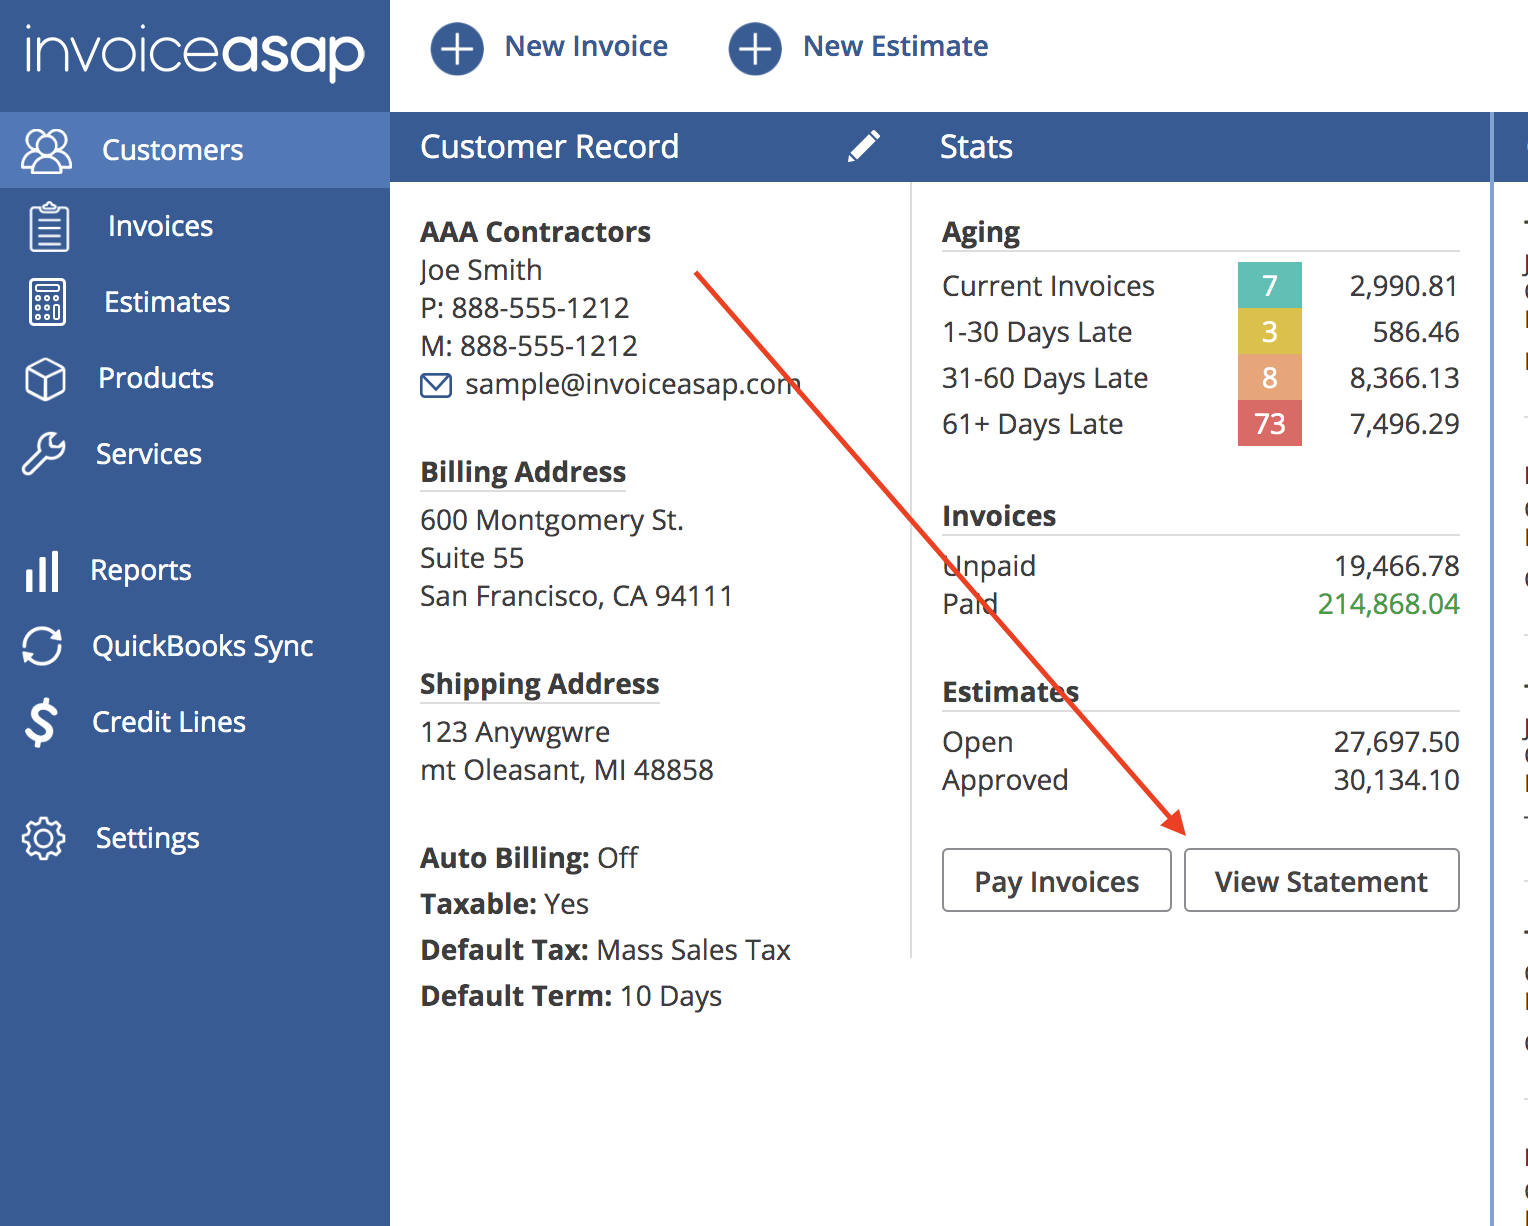Click the Products box icon
The image size is (1528, 1226).
pyautogui.click(x=45, y=379)
